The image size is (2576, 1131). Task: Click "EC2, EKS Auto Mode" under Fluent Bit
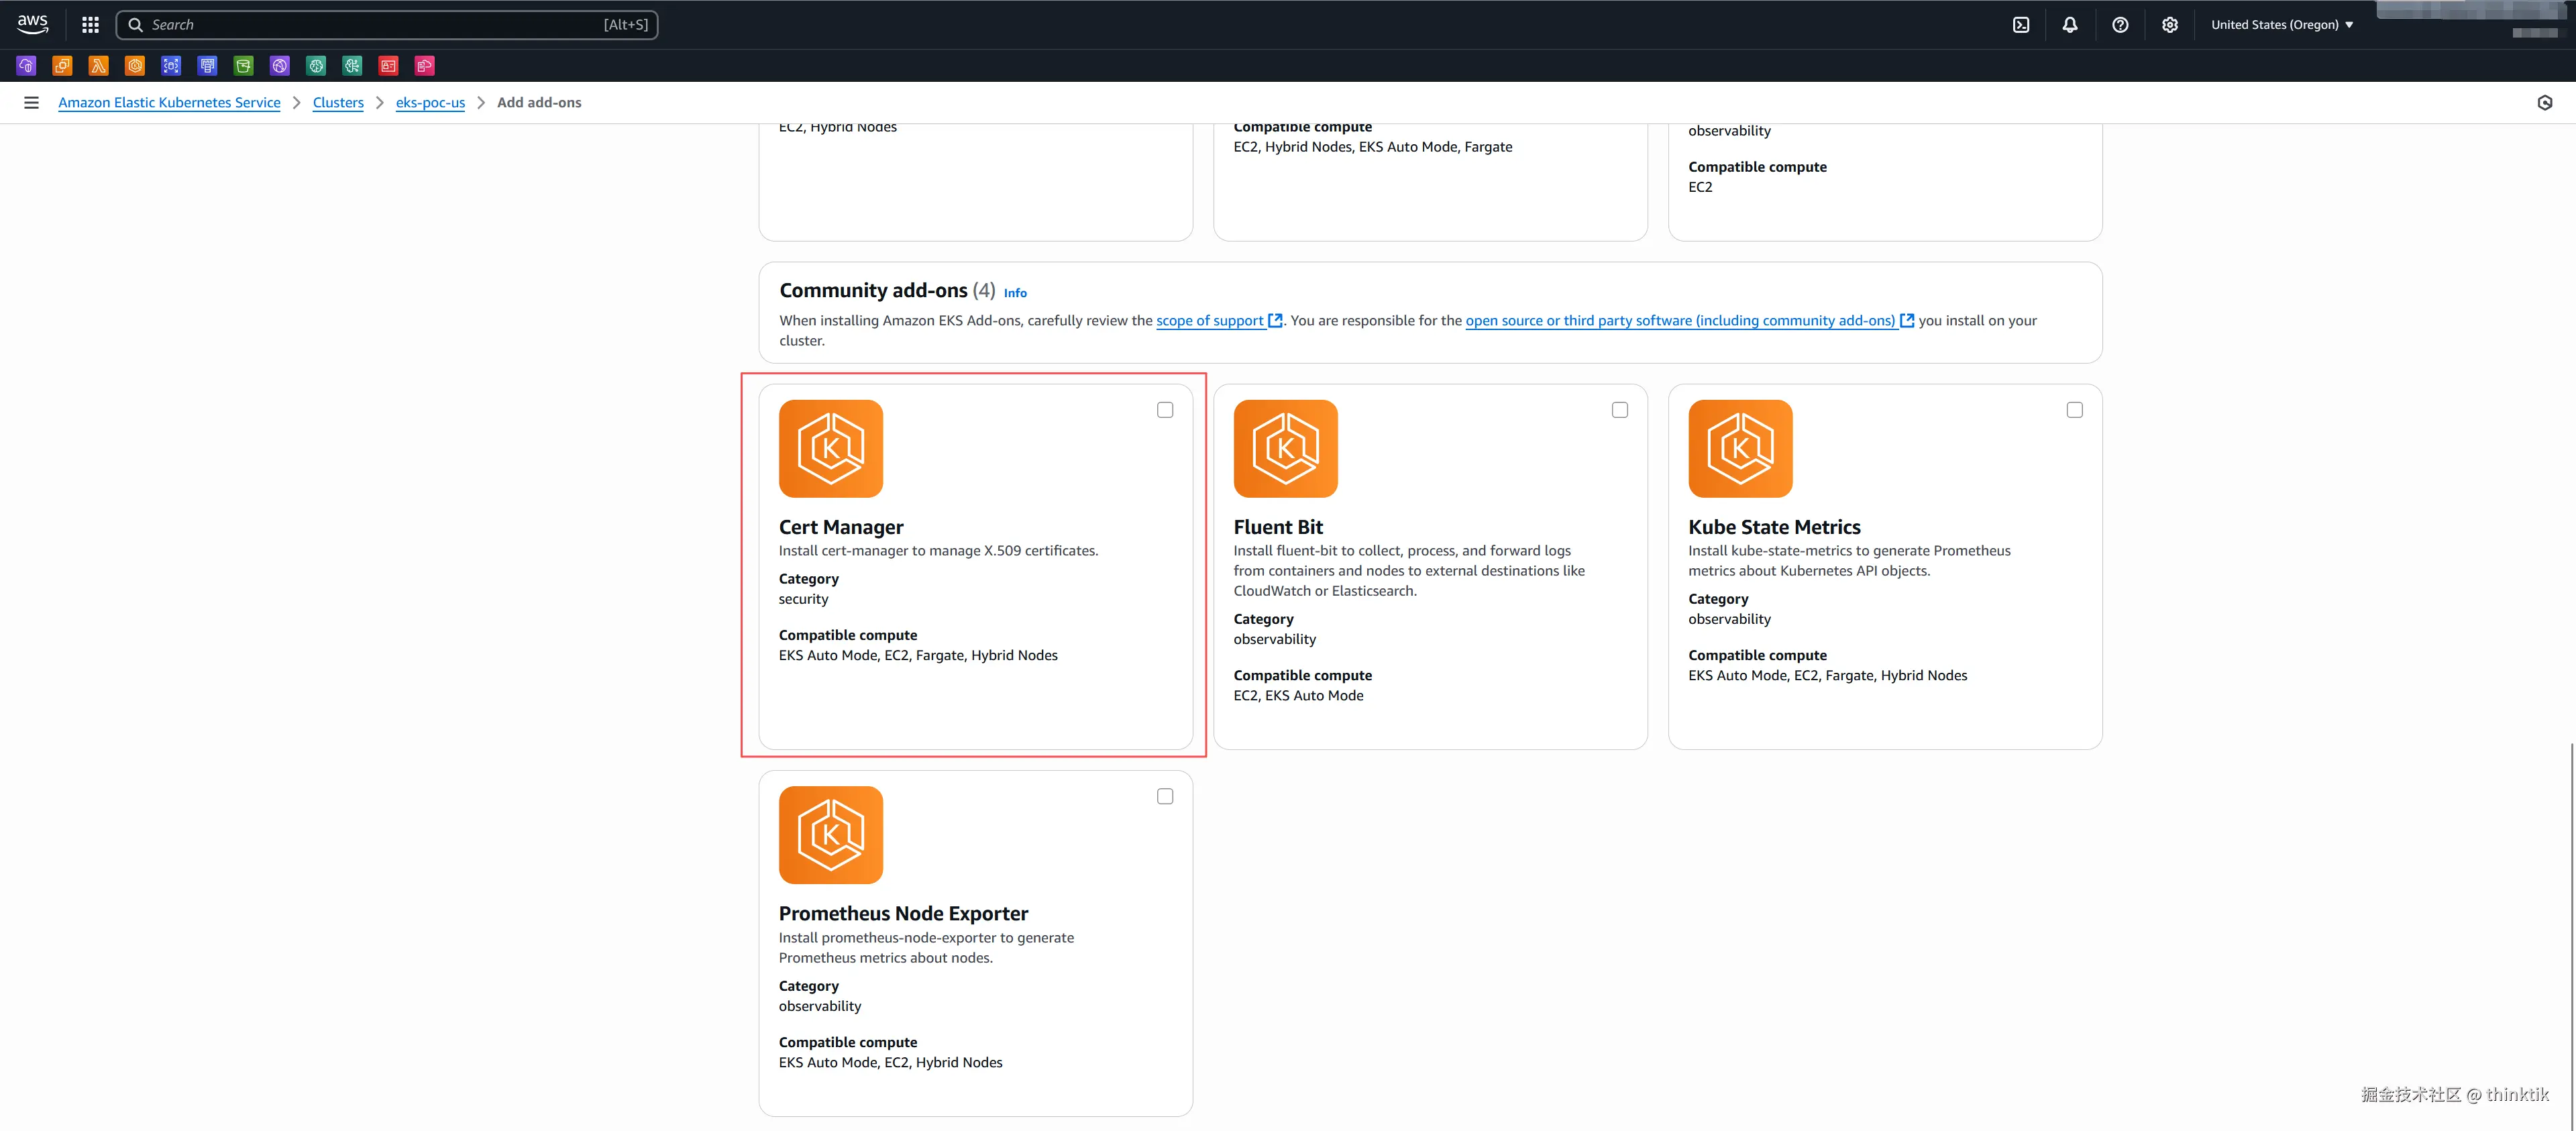point(1298,696)
